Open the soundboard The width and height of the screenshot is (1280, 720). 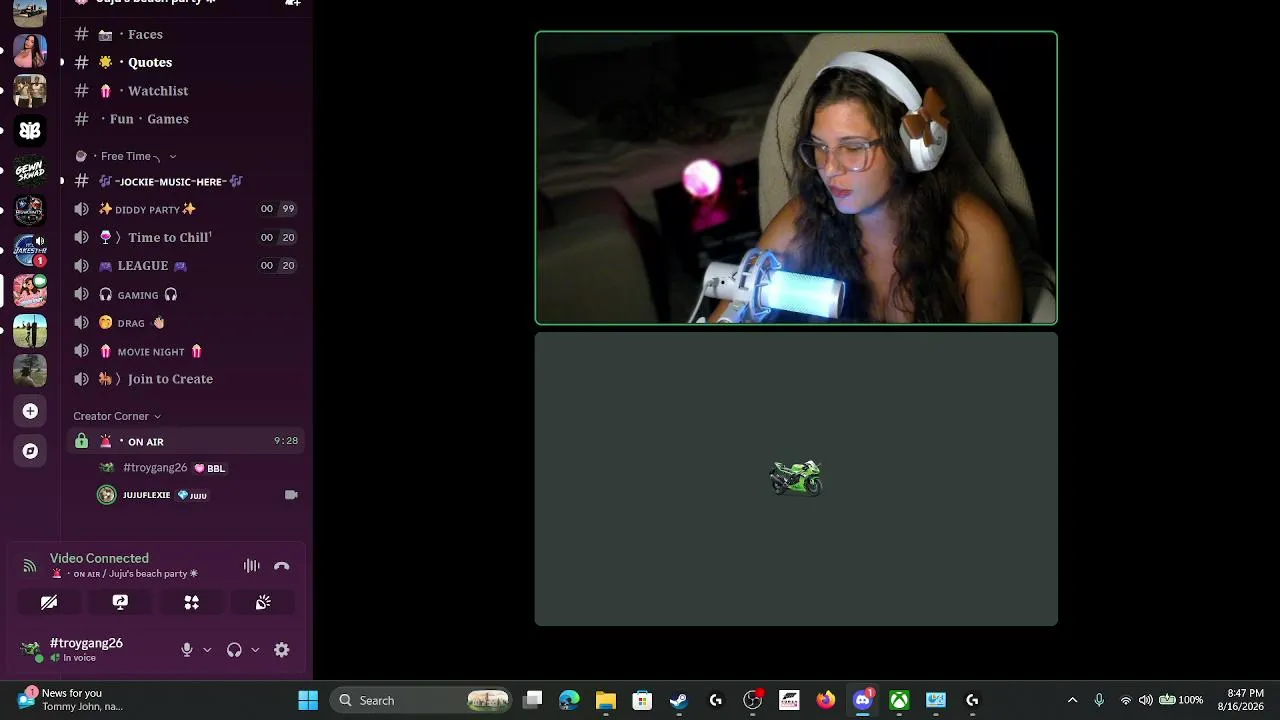tap(263, 602)
